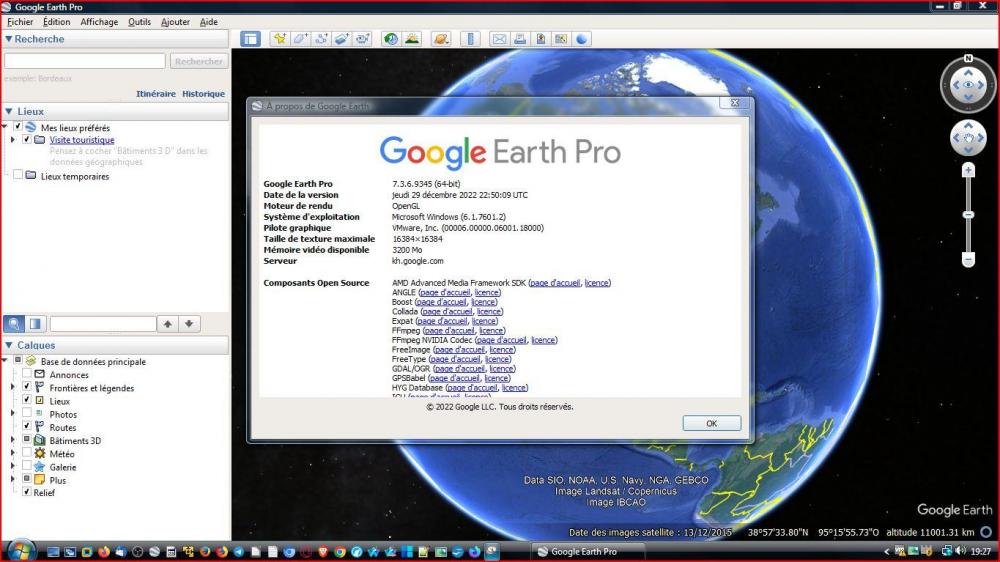Screen dimensions: 1000x562
Task: Open the Historique link in search panel
Action: pyautogui.click(x=203, y=94)
